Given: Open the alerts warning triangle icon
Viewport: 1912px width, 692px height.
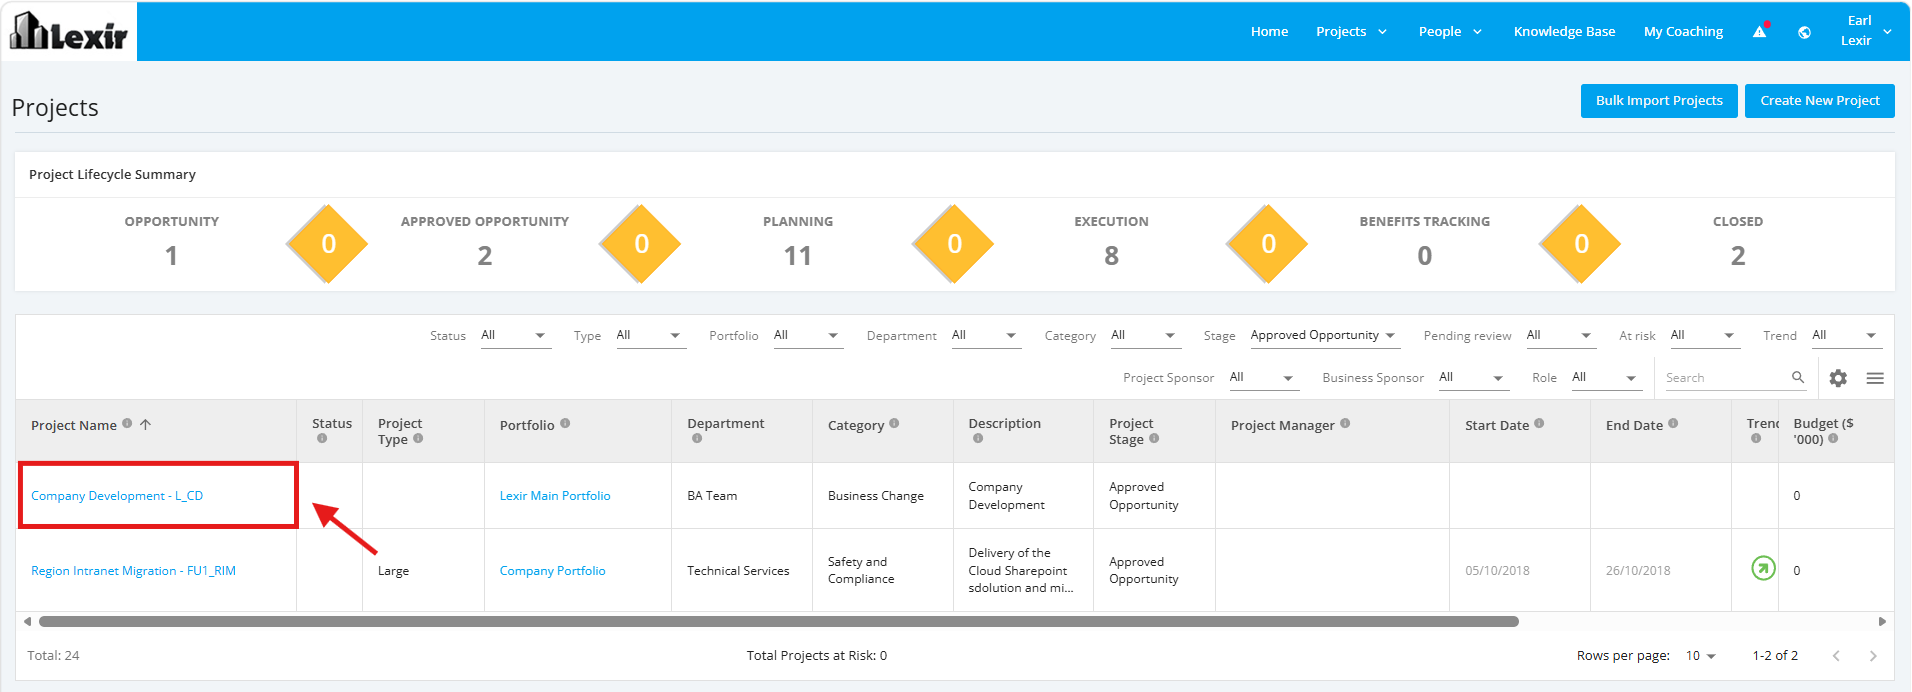Looking at the screenshot, I should click(x=1760, y=32).
